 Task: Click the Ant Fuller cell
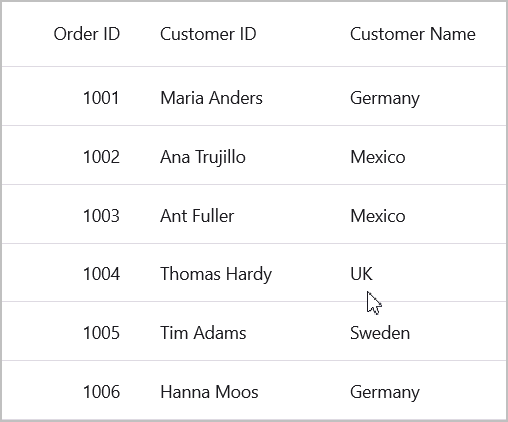coord(197,216)
